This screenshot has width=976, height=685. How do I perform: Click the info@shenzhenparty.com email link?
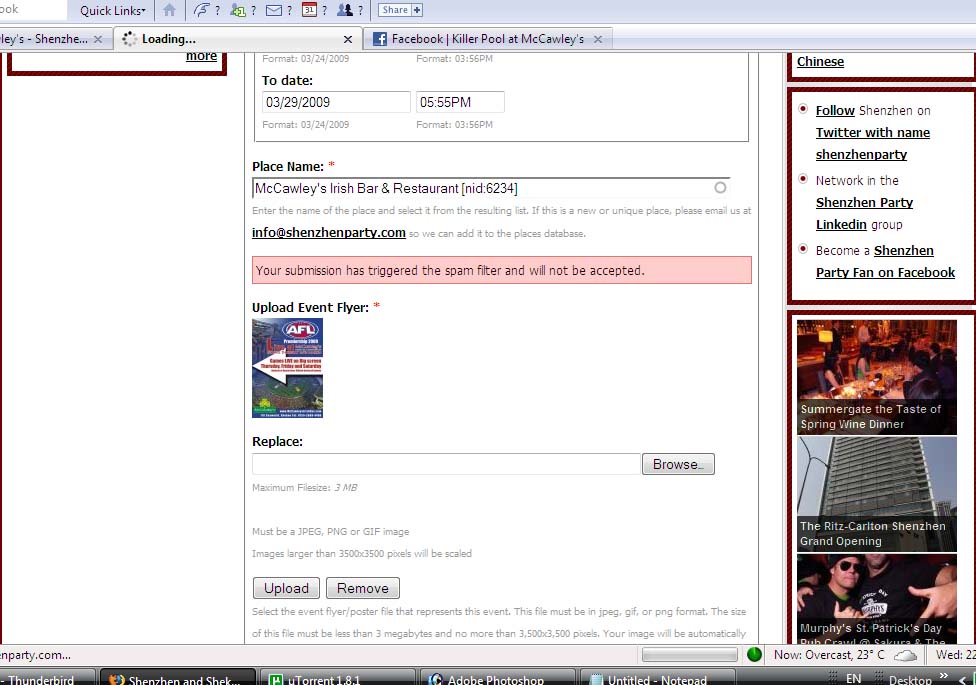coord(329,232)
